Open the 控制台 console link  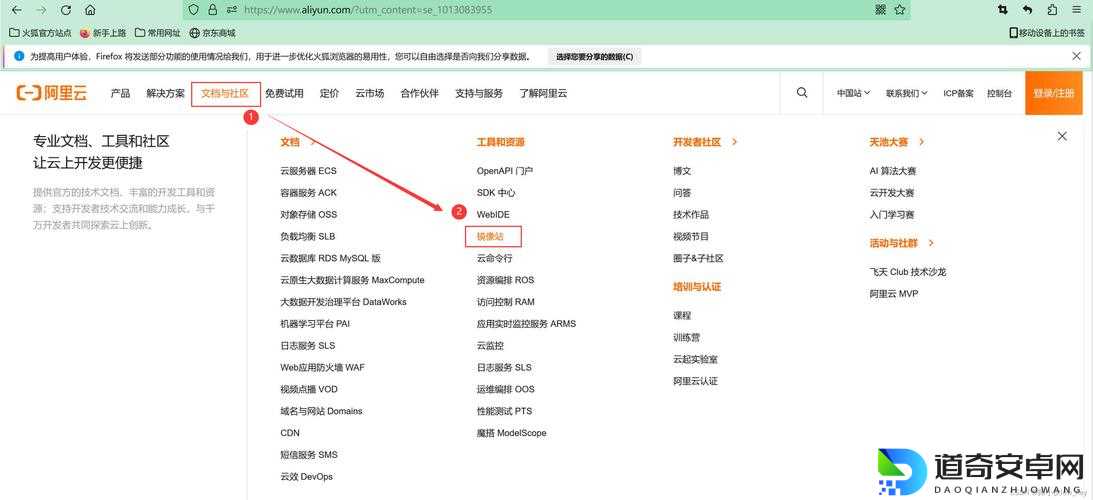[999, 93]
